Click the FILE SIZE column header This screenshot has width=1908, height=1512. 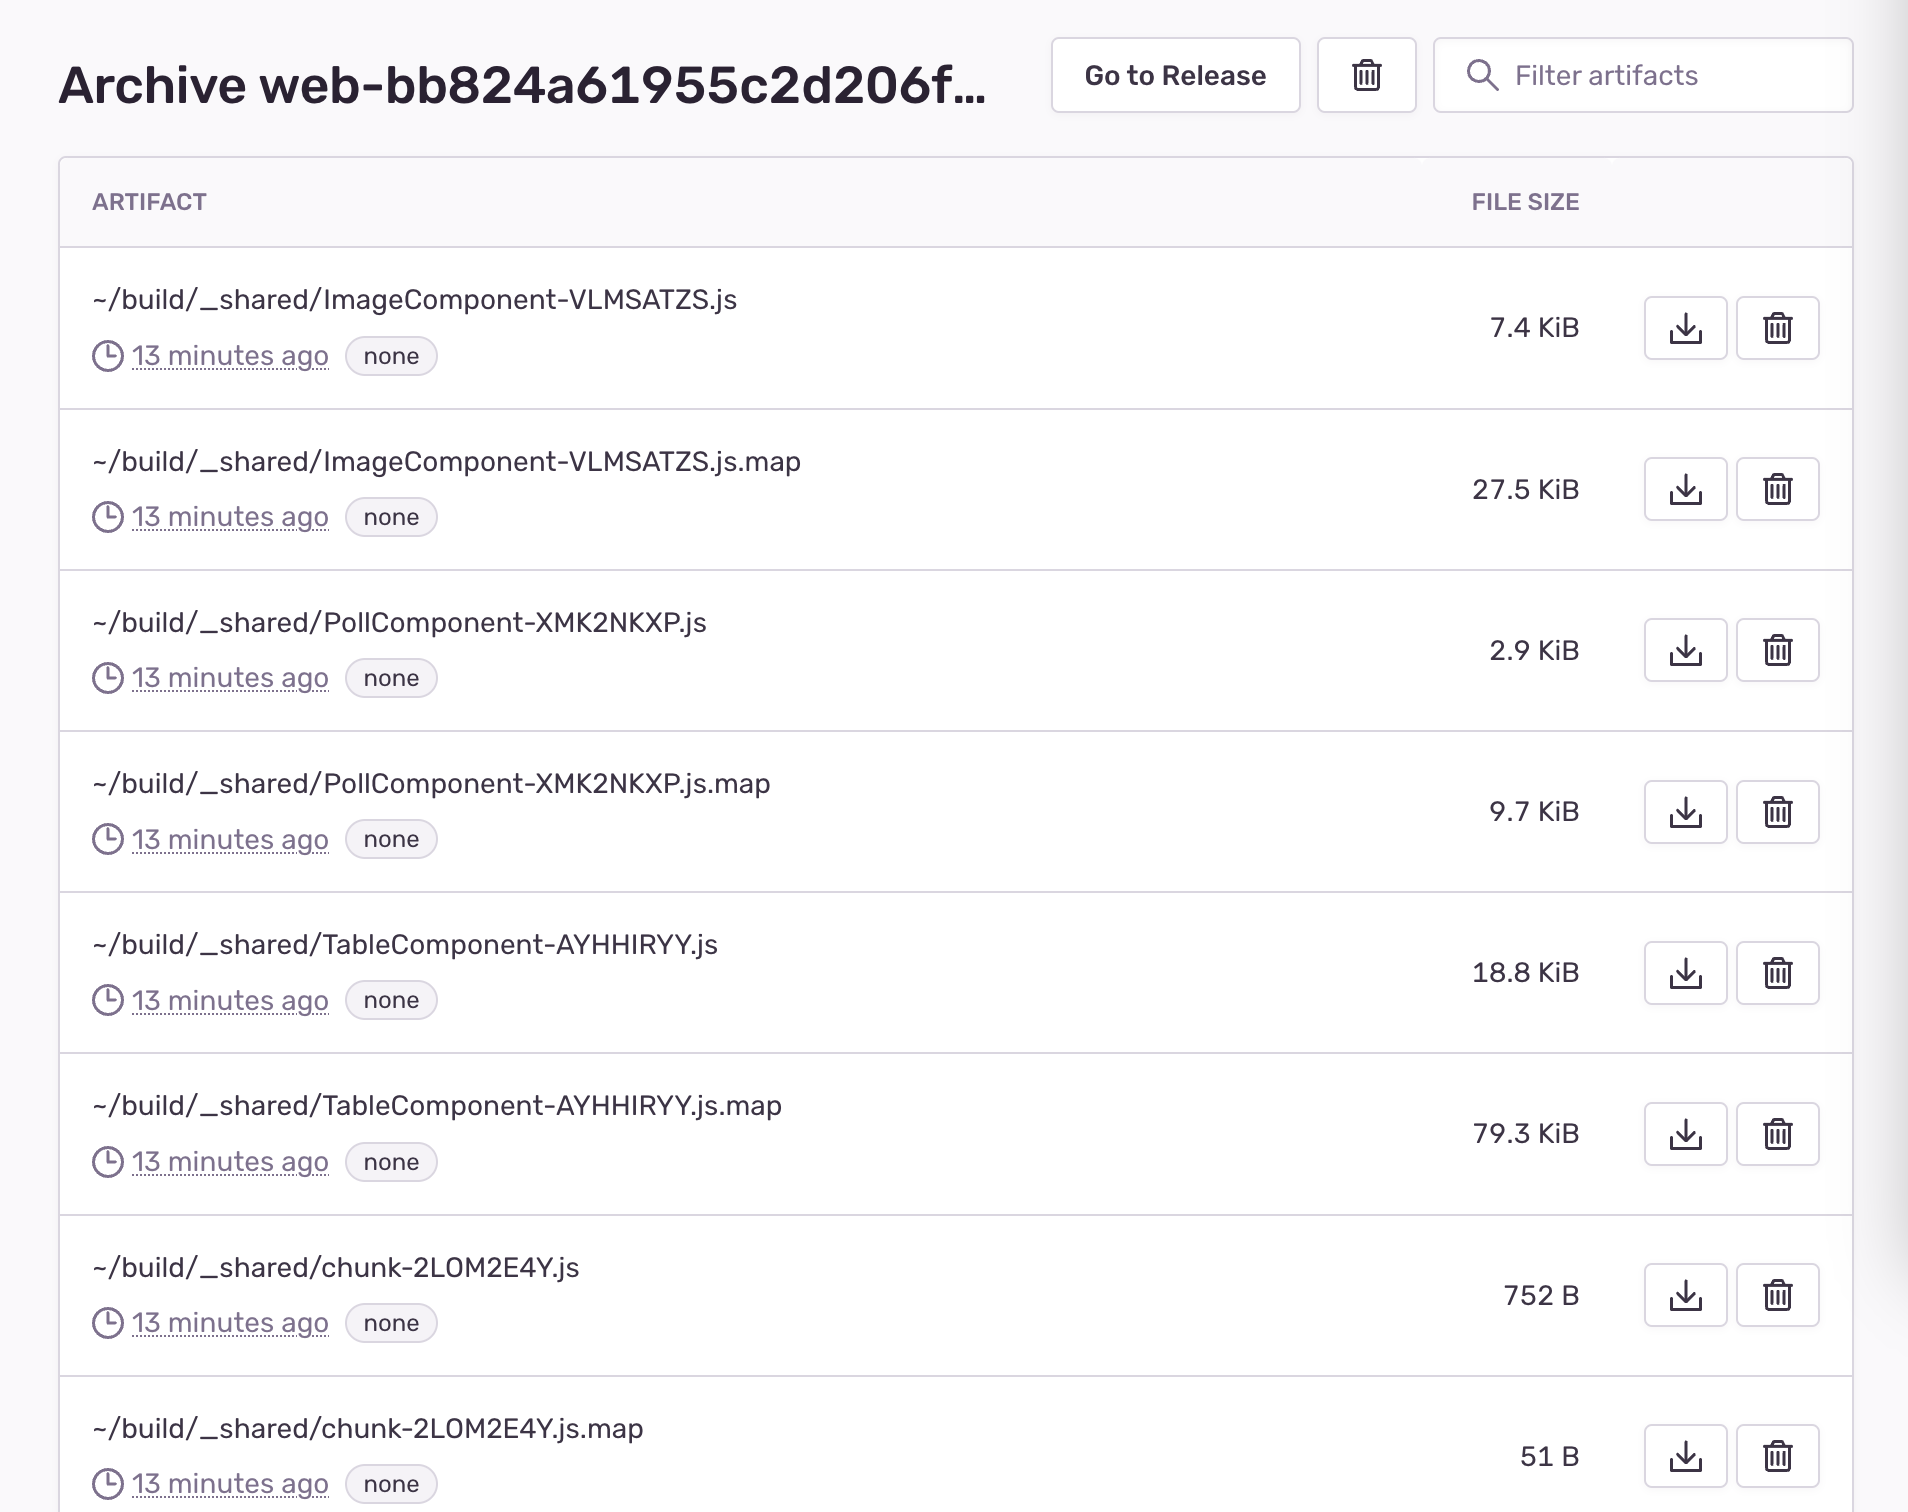point(1525,202)
